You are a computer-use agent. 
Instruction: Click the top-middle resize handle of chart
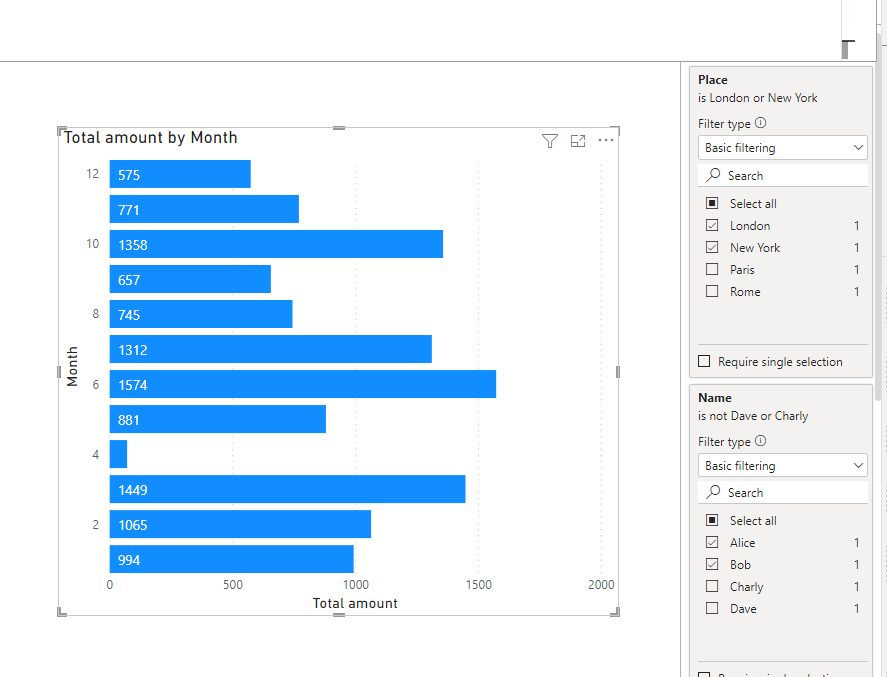339,128
